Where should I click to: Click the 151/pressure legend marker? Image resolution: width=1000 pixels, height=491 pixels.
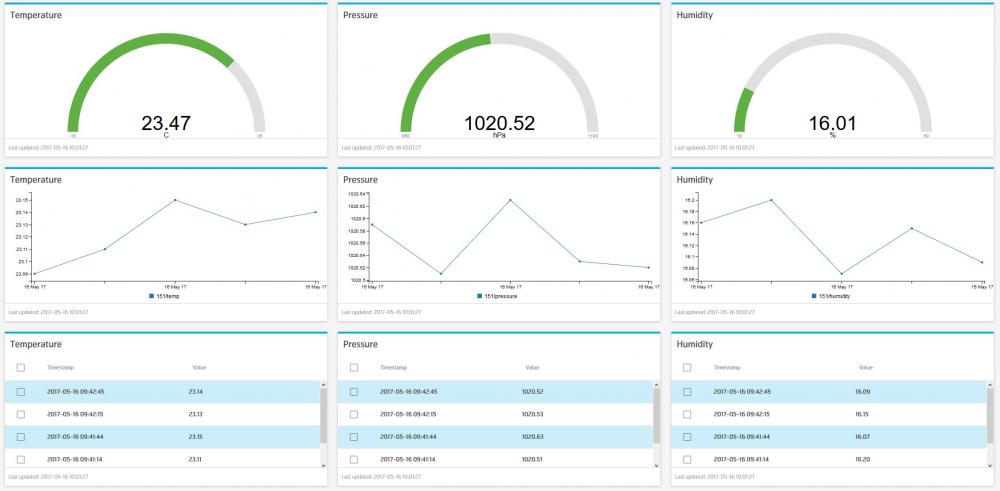[x=480, y=296]
